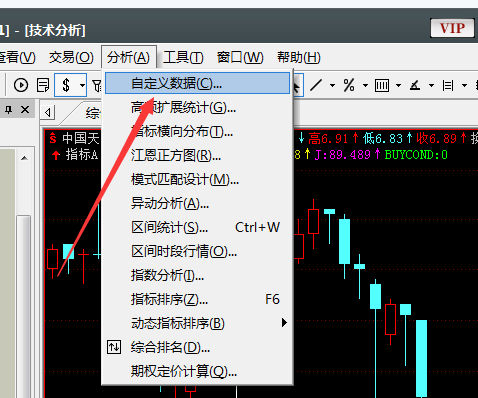
Task: Select the percent line drawing tool
Action: (349, 85)
